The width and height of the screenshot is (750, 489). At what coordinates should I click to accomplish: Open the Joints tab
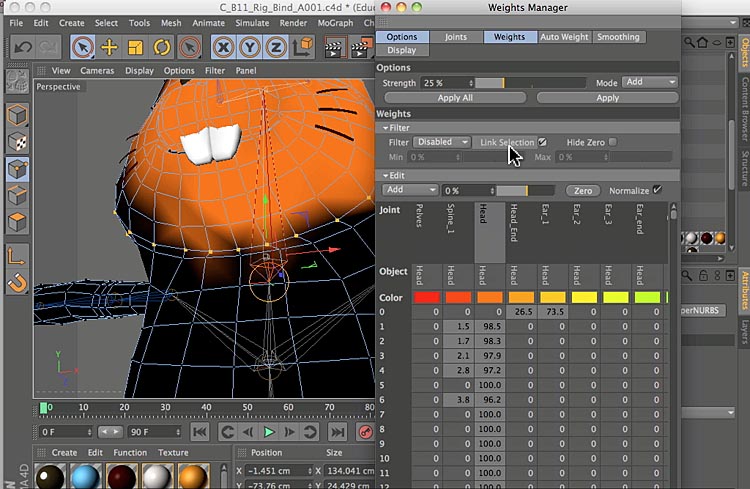456,37
